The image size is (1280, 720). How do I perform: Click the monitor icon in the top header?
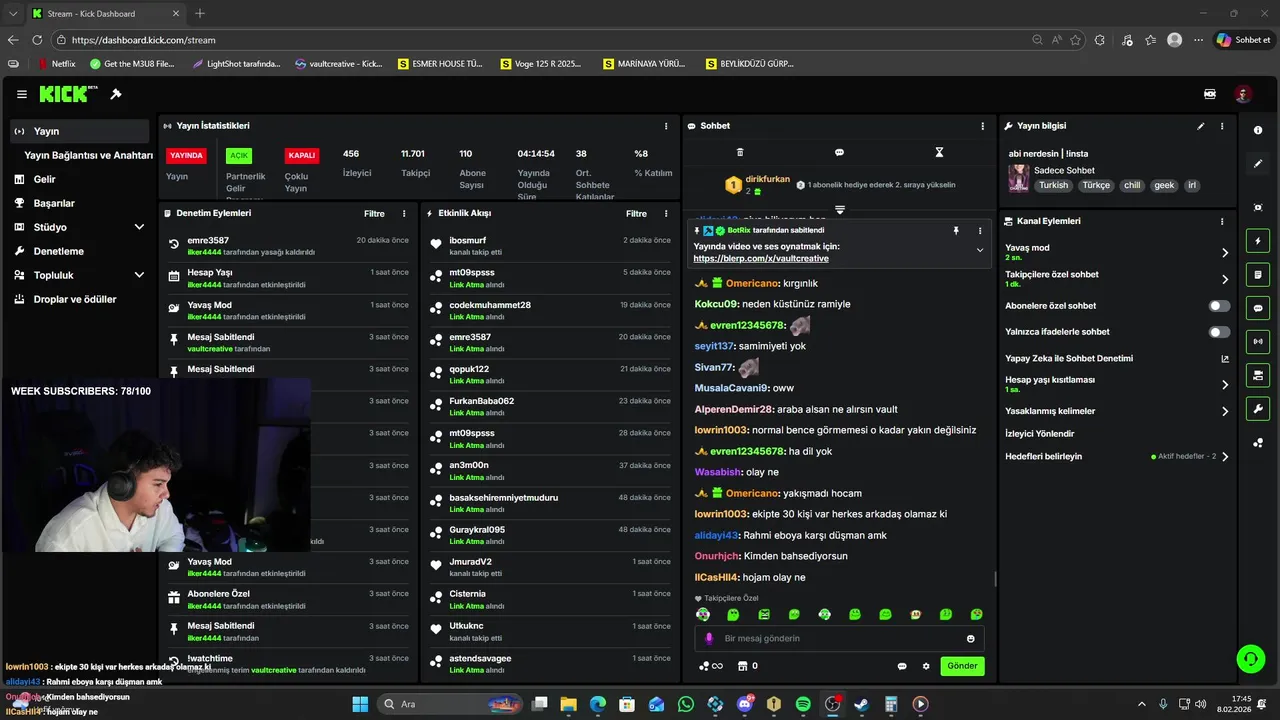1210,94
